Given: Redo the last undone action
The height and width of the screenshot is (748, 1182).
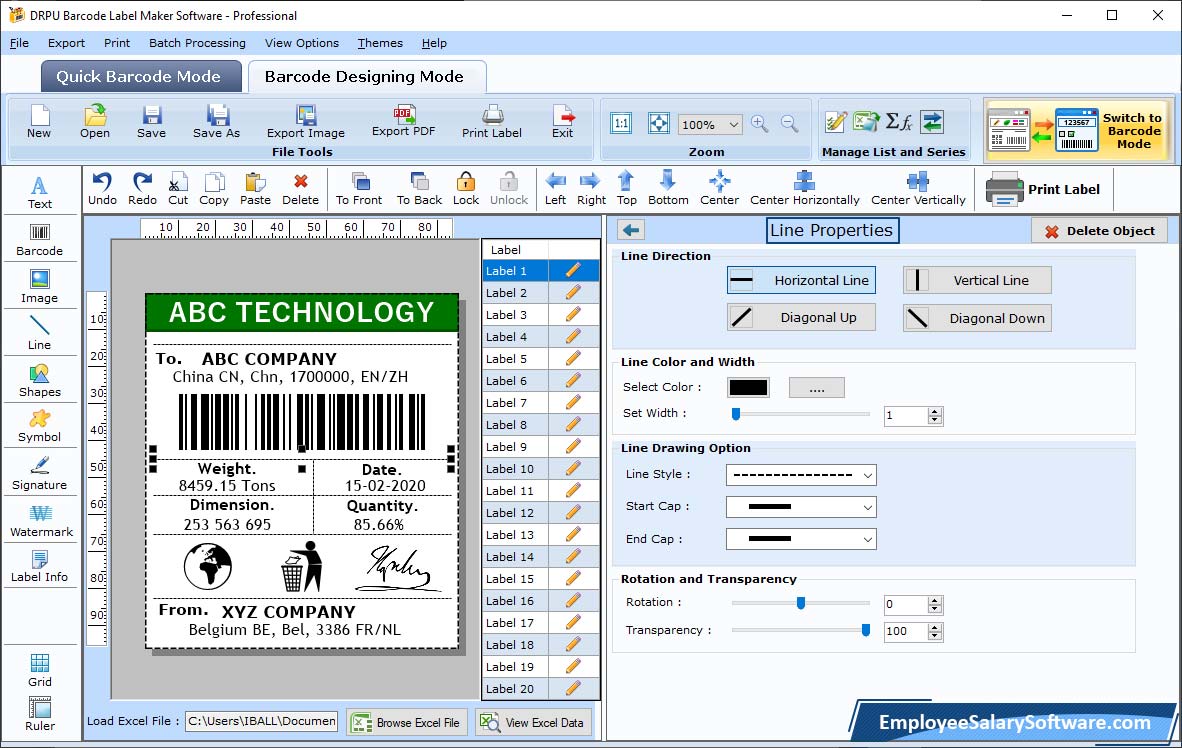Looking at the screenshot, I should point(142,189).
